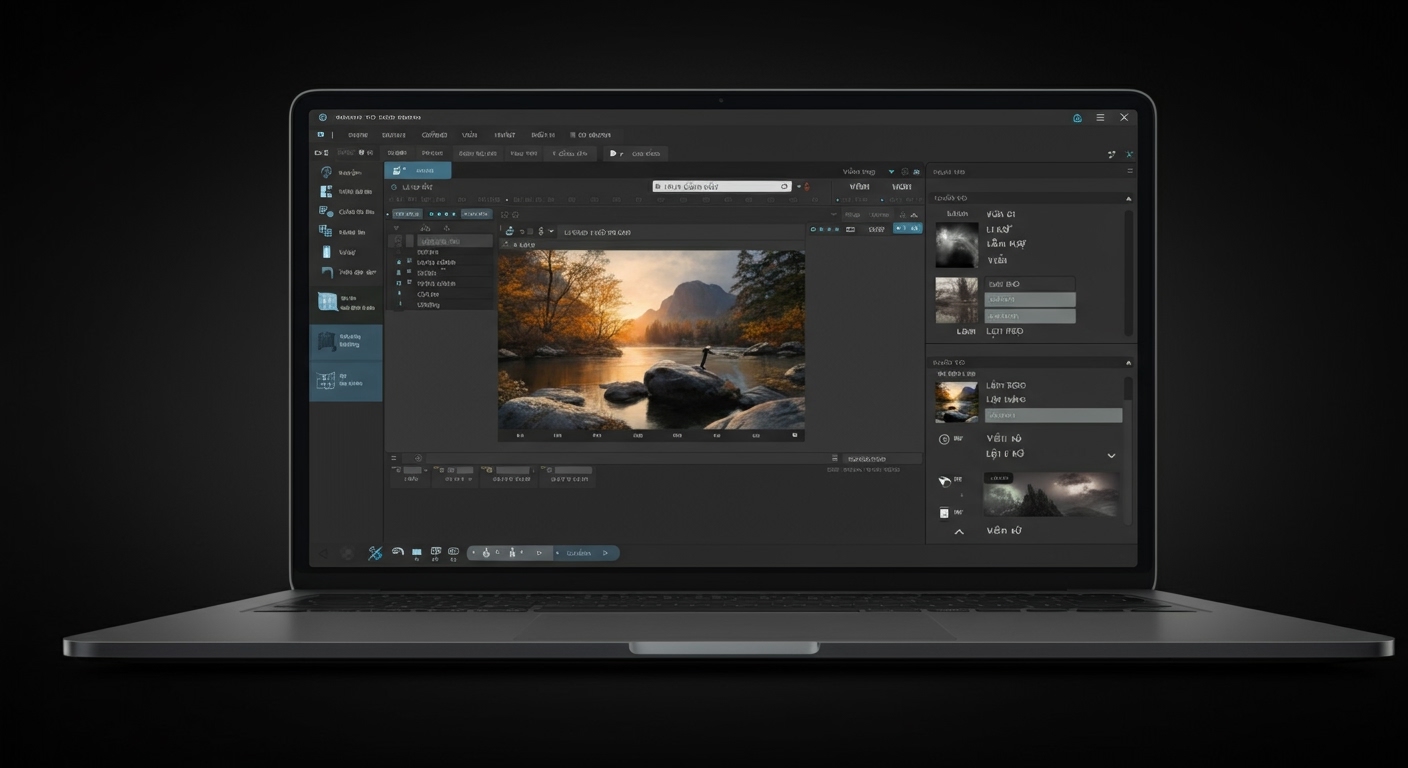
Task: Select the highlighted bottom tile in left sidebar
Action: coord(346,381)
